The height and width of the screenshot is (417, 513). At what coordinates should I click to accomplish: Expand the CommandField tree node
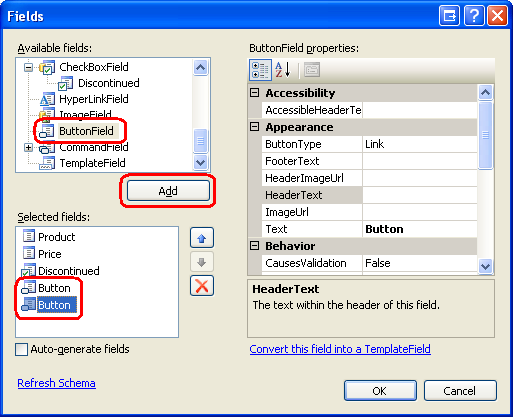(29, 147)
